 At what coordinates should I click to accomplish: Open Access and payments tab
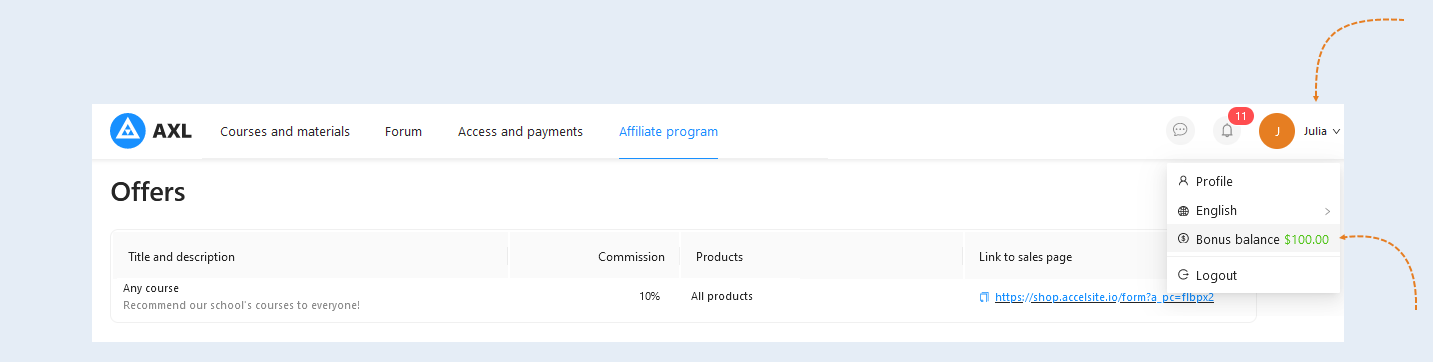click(x=520, y=131)
